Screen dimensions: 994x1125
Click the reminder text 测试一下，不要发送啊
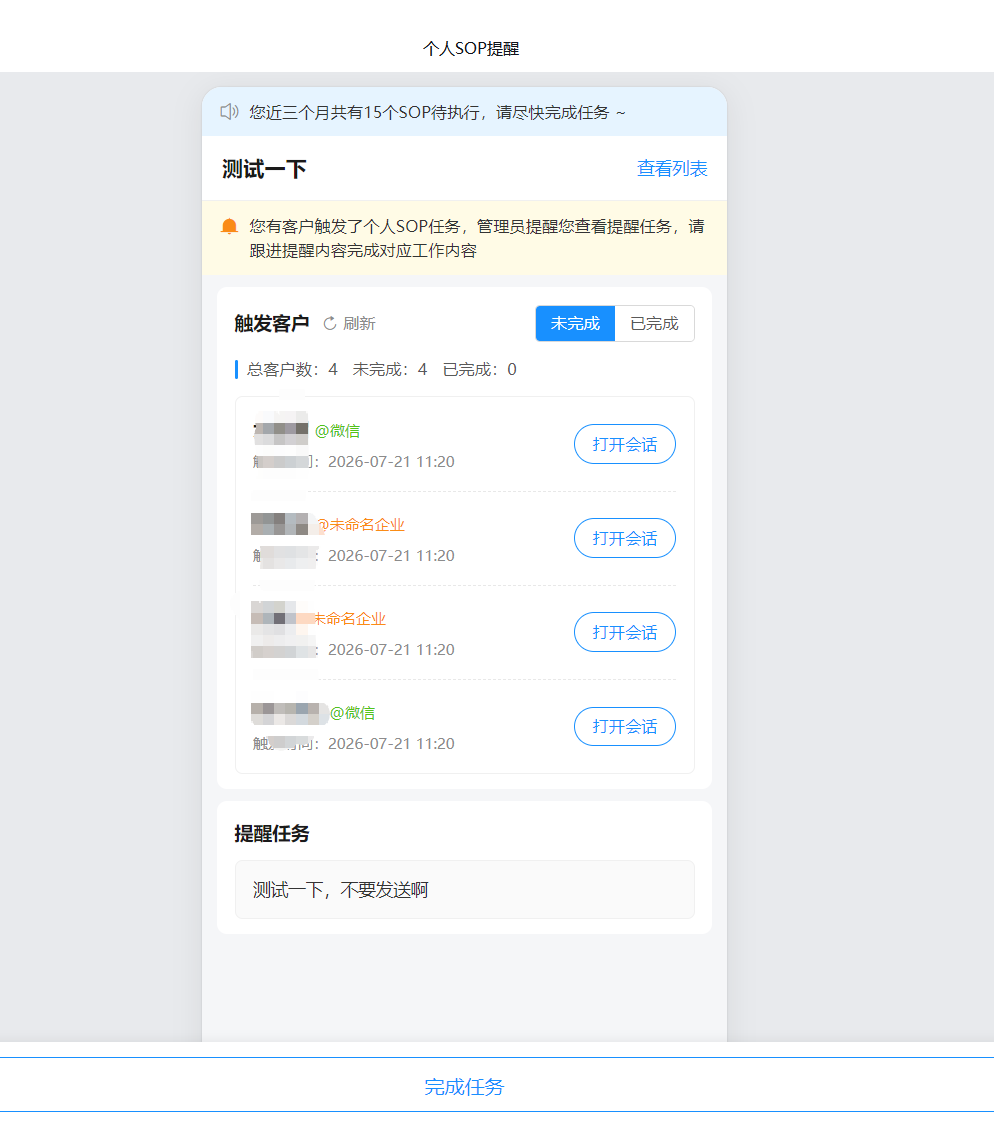[x=340, y=890]
